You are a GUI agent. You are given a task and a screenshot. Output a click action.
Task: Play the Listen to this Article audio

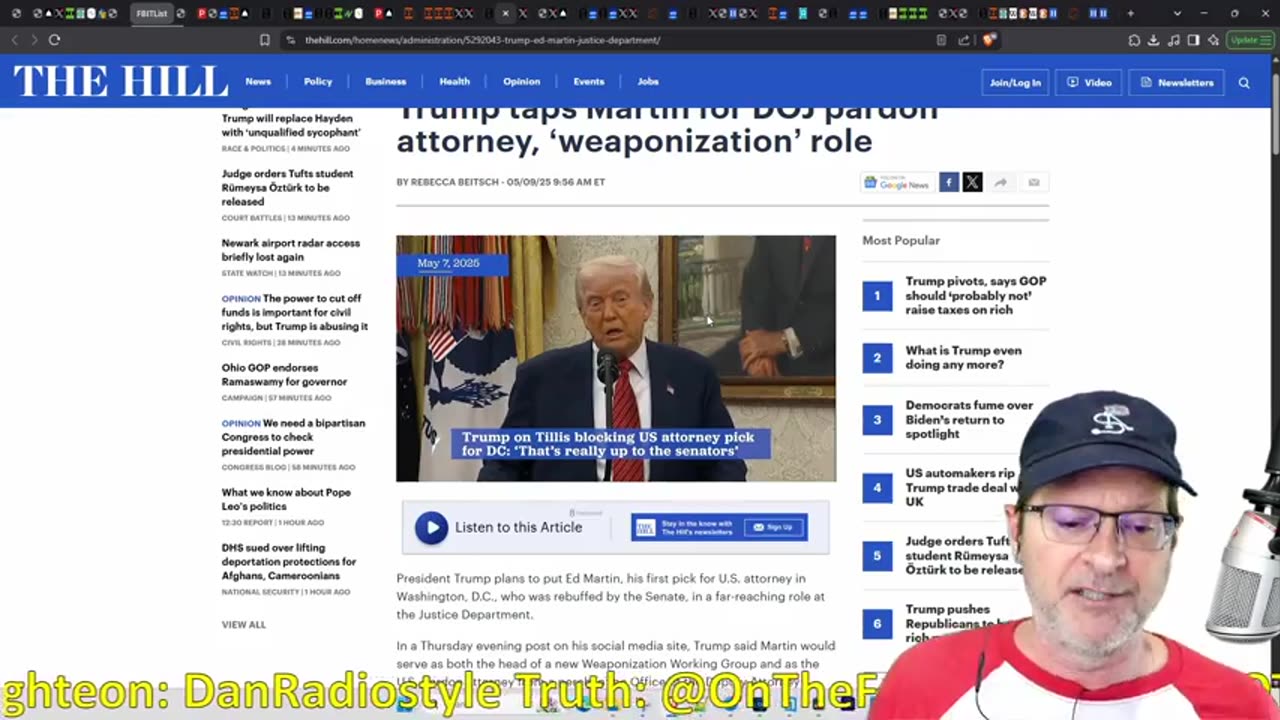pos(431,528)
